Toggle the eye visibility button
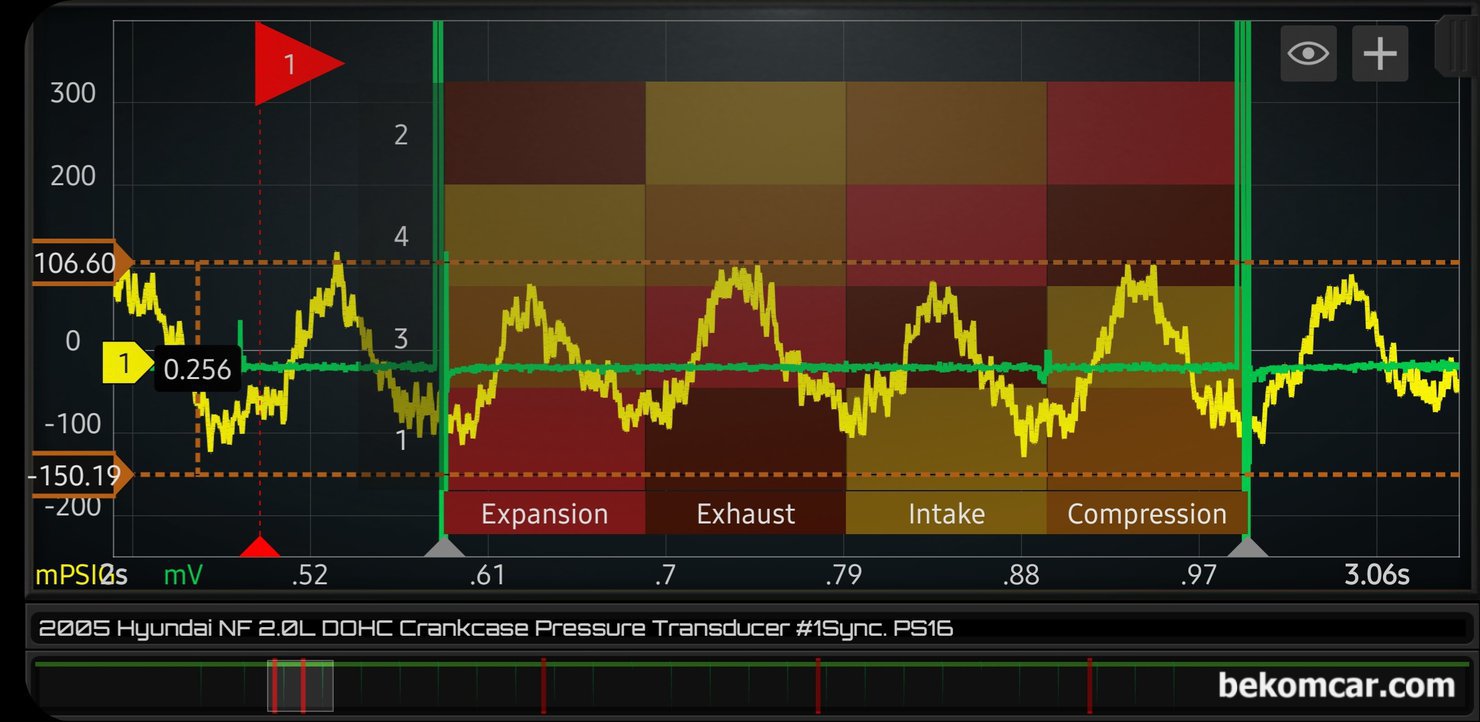 point(1309,53)
